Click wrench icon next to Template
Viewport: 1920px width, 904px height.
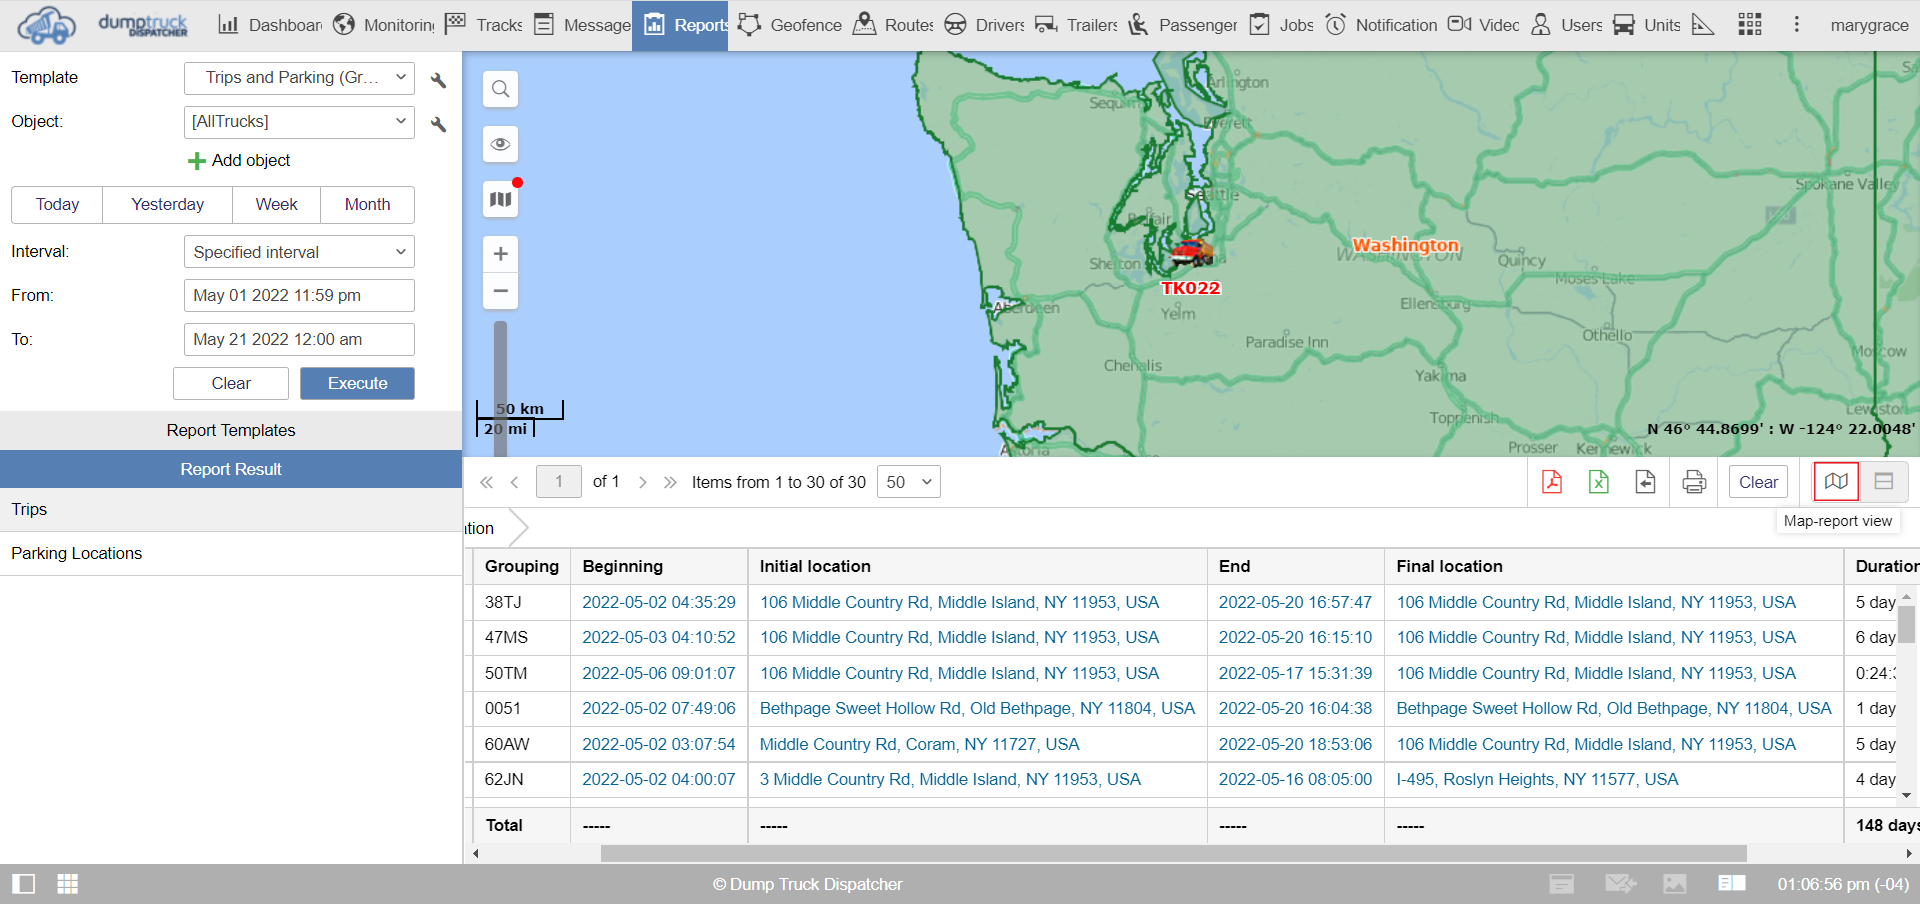coord(438,80)
